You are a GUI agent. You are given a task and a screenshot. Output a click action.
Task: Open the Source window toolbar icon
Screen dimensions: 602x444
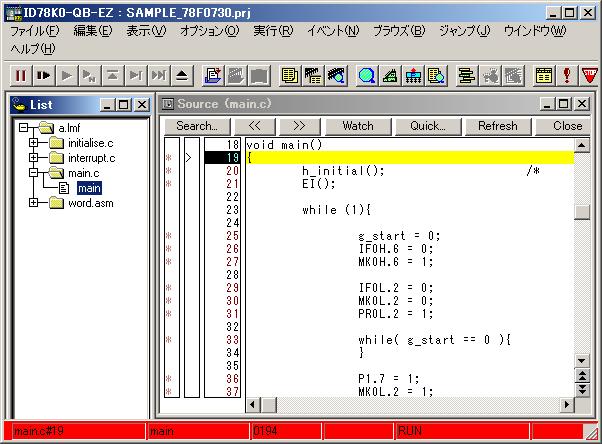tap(290, 75)
